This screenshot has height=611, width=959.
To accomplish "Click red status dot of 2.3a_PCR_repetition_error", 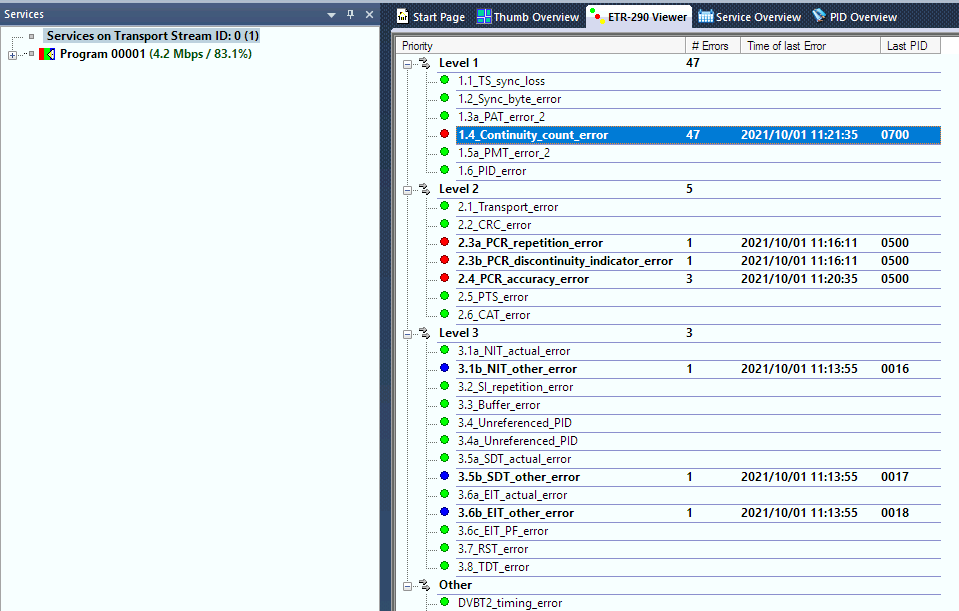I will (445, 242).
